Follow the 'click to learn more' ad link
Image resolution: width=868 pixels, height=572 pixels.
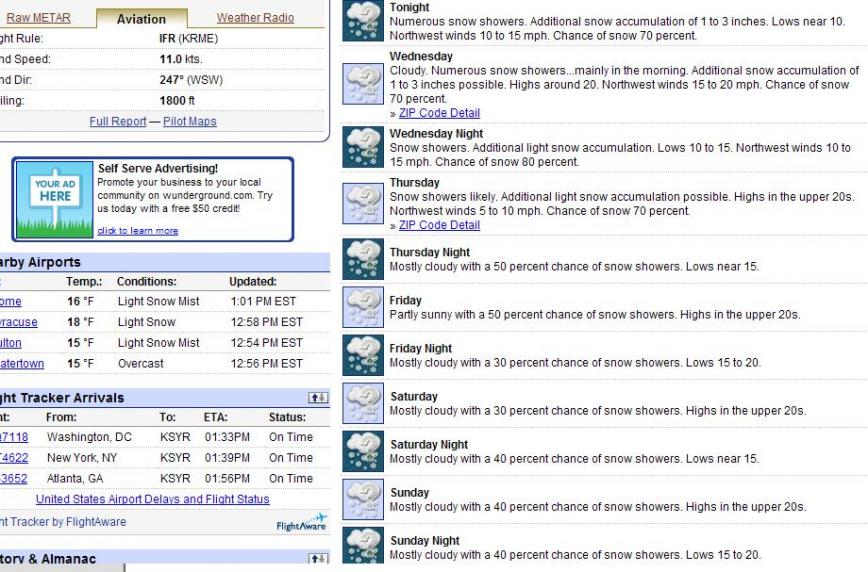tap(138, 231)
